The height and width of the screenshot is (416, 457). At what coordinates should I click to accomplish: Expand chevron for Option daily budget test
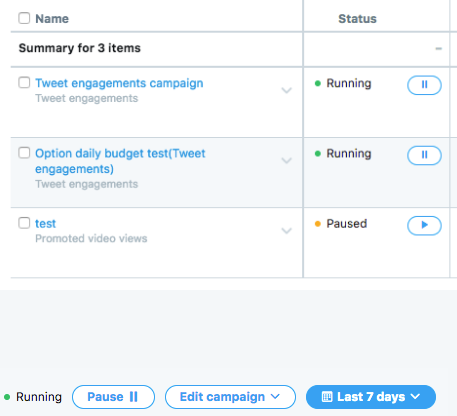click(x=286, y=161)
